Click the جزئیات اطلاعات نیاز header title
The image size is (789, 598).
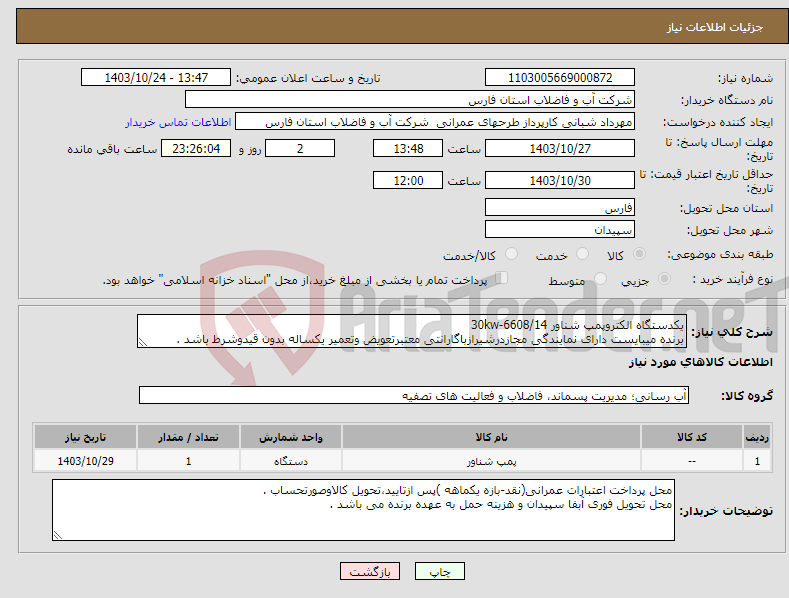pyautogui.click(x=715, y=27)
